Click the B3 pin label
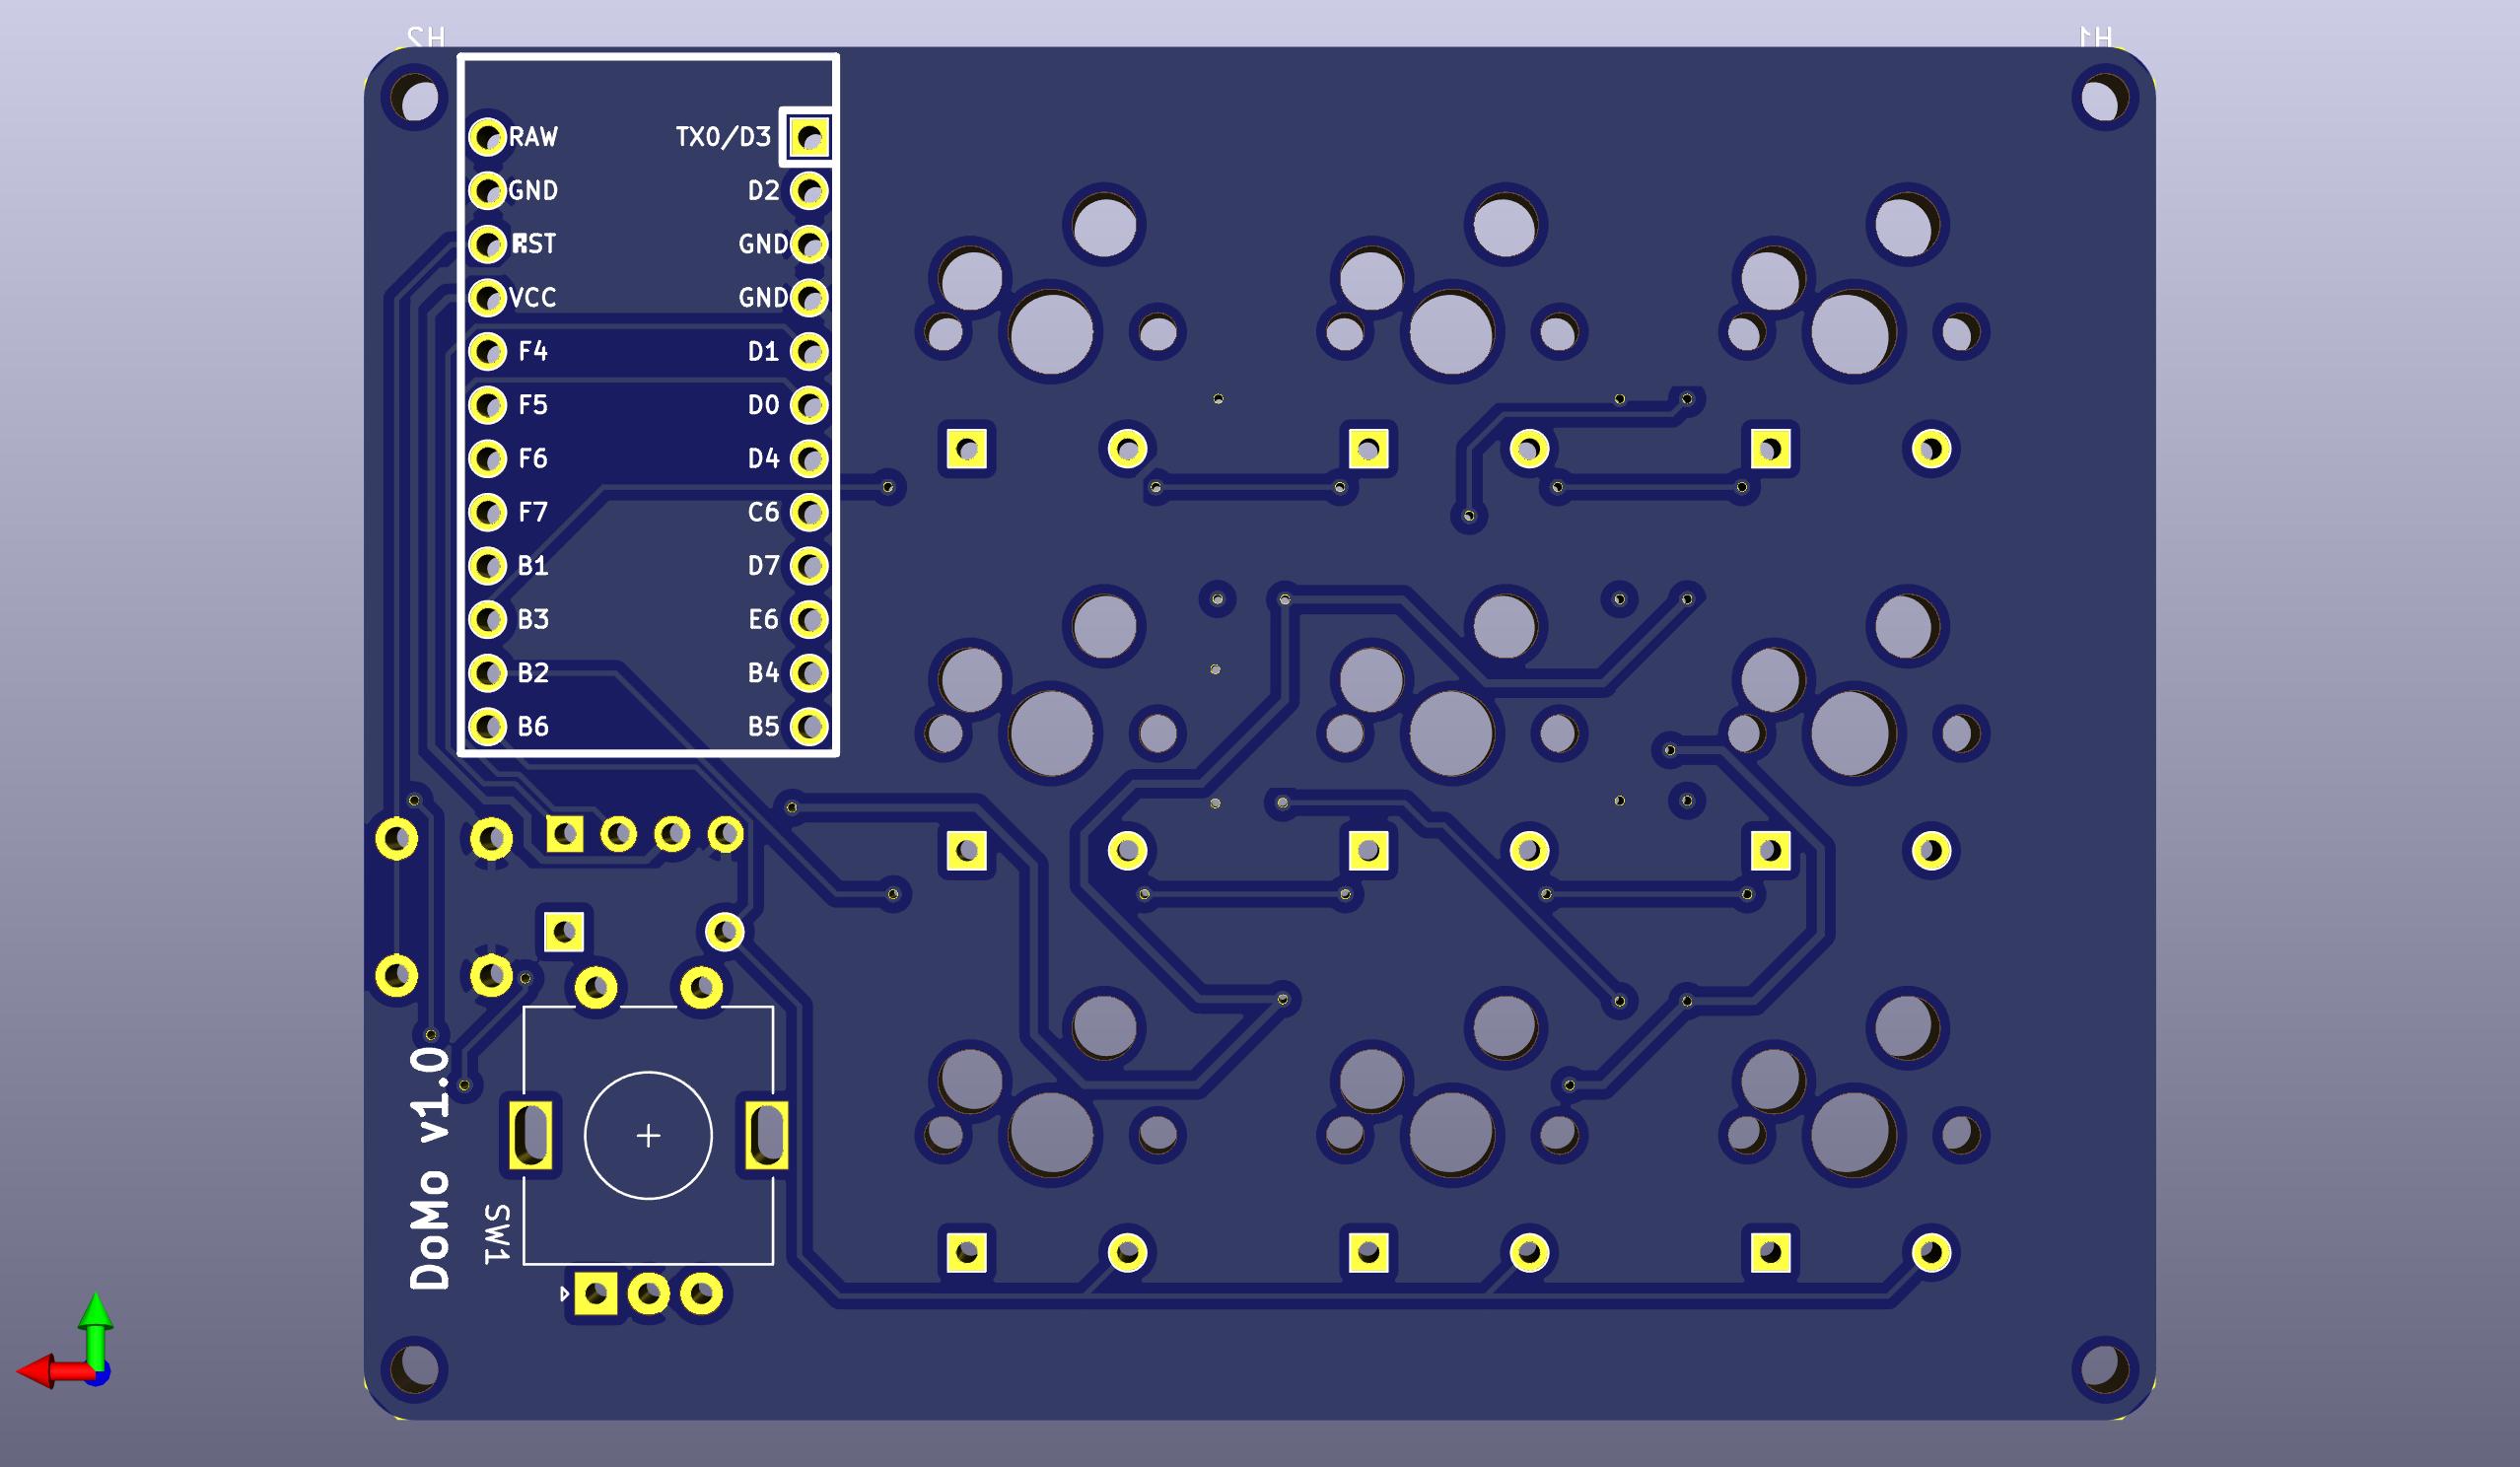The width and height of the screenshot is (2520, 1467). pyautogui.click(x=533, y=620)
